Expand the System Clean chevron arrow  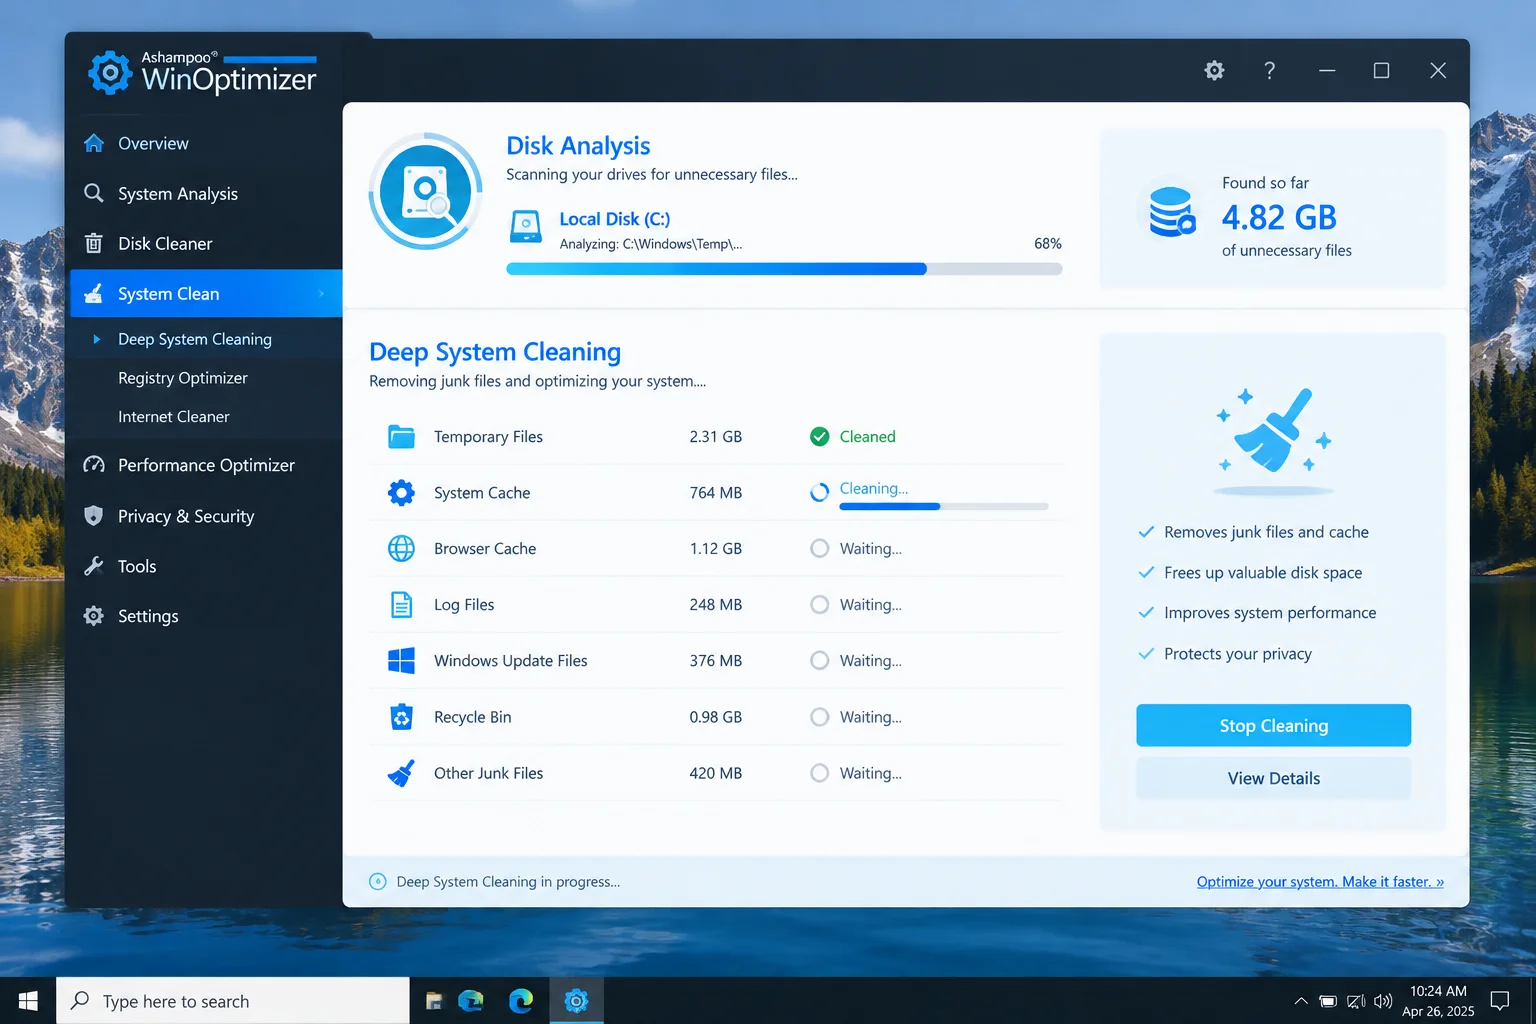coord(321,293)
